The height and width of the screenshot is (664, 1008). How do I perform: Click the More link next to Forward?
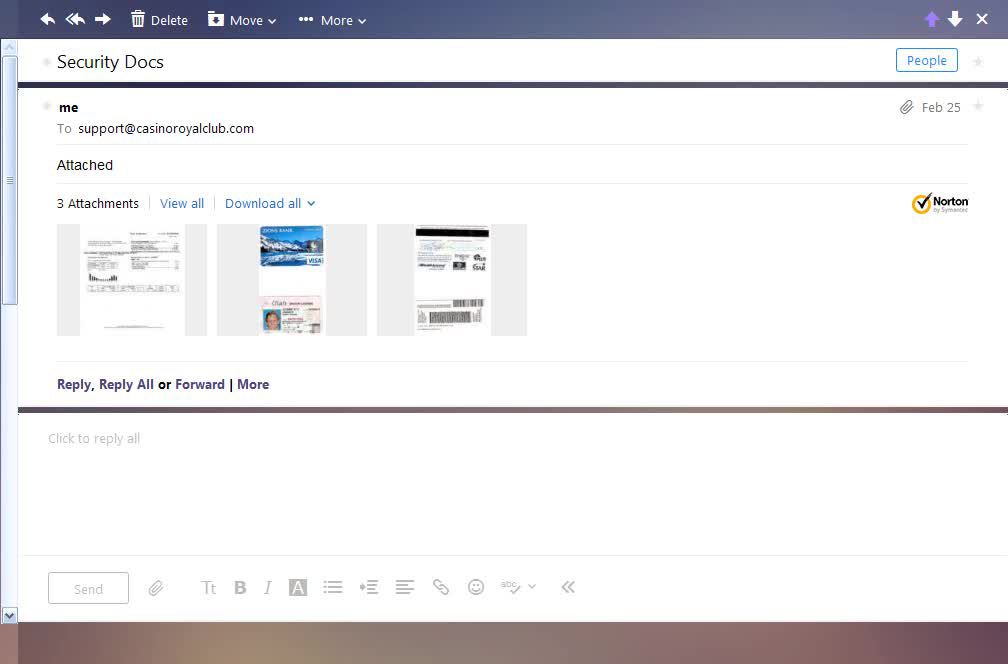253,384
